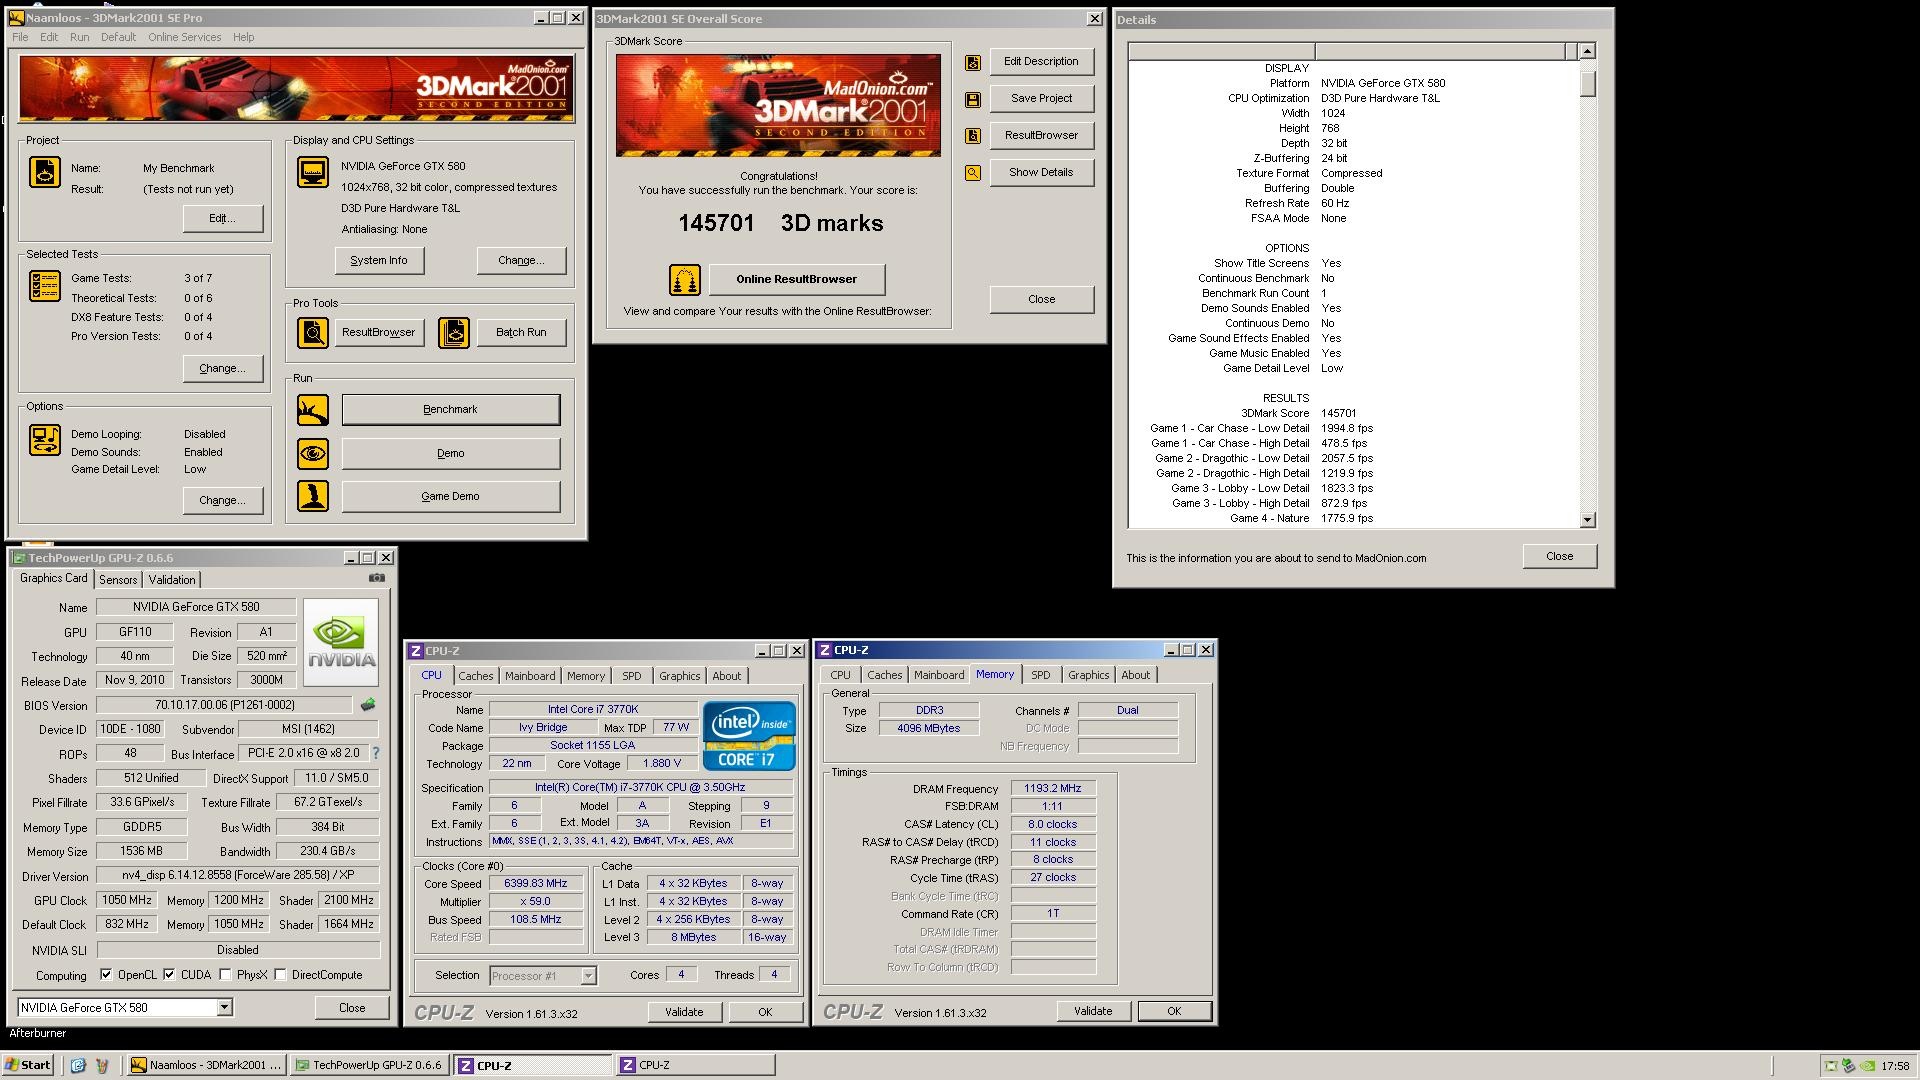Enable the DirectCompute checkbox

pos(281,975)
